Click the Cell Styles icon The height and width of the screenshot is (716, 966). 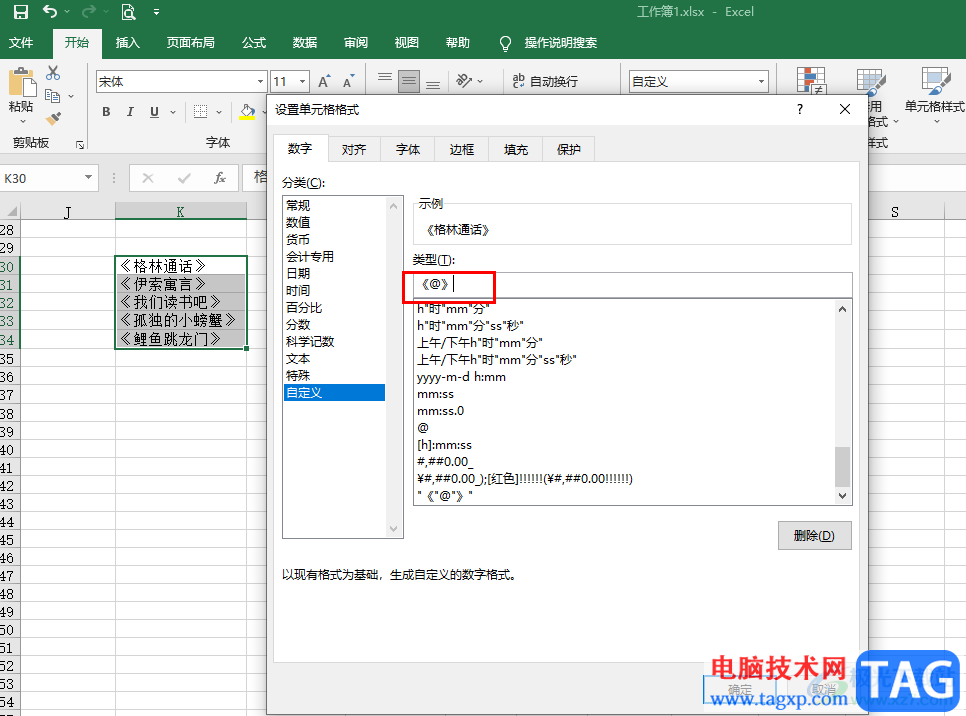pos(936,81)
